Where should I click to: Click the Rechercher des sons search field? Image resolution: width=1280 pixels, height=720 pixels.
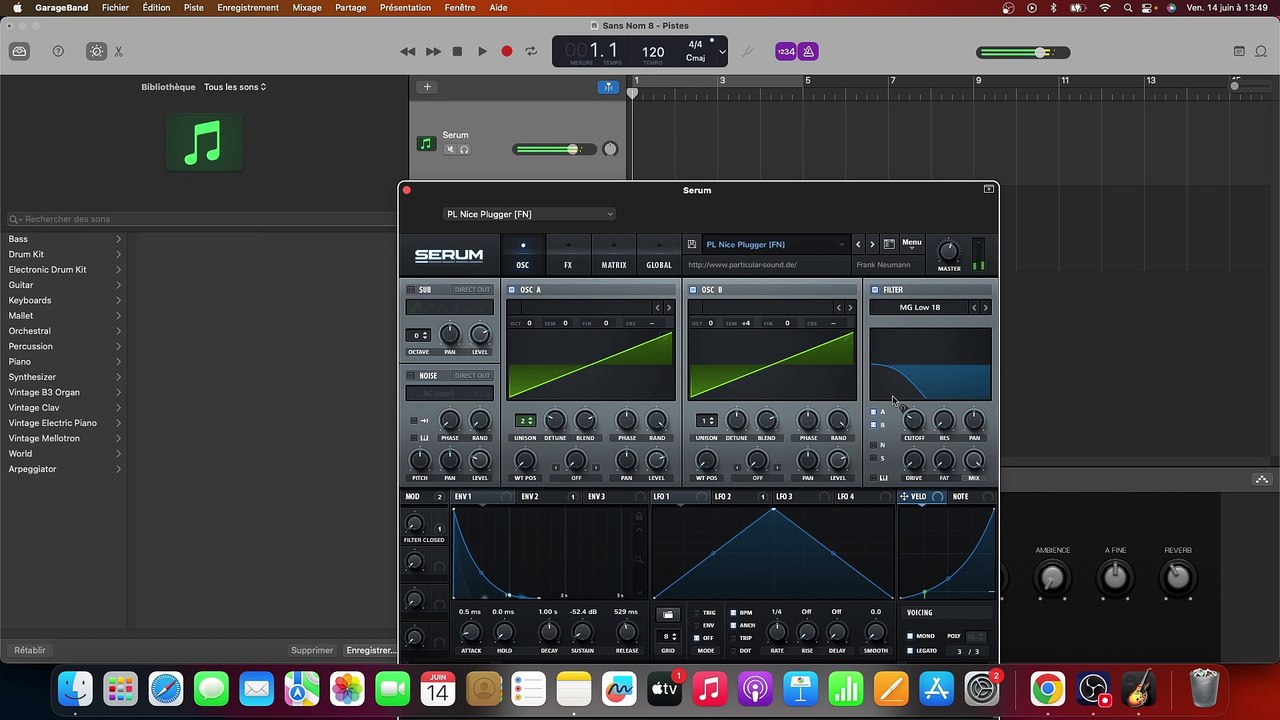(x=200, y=219)
